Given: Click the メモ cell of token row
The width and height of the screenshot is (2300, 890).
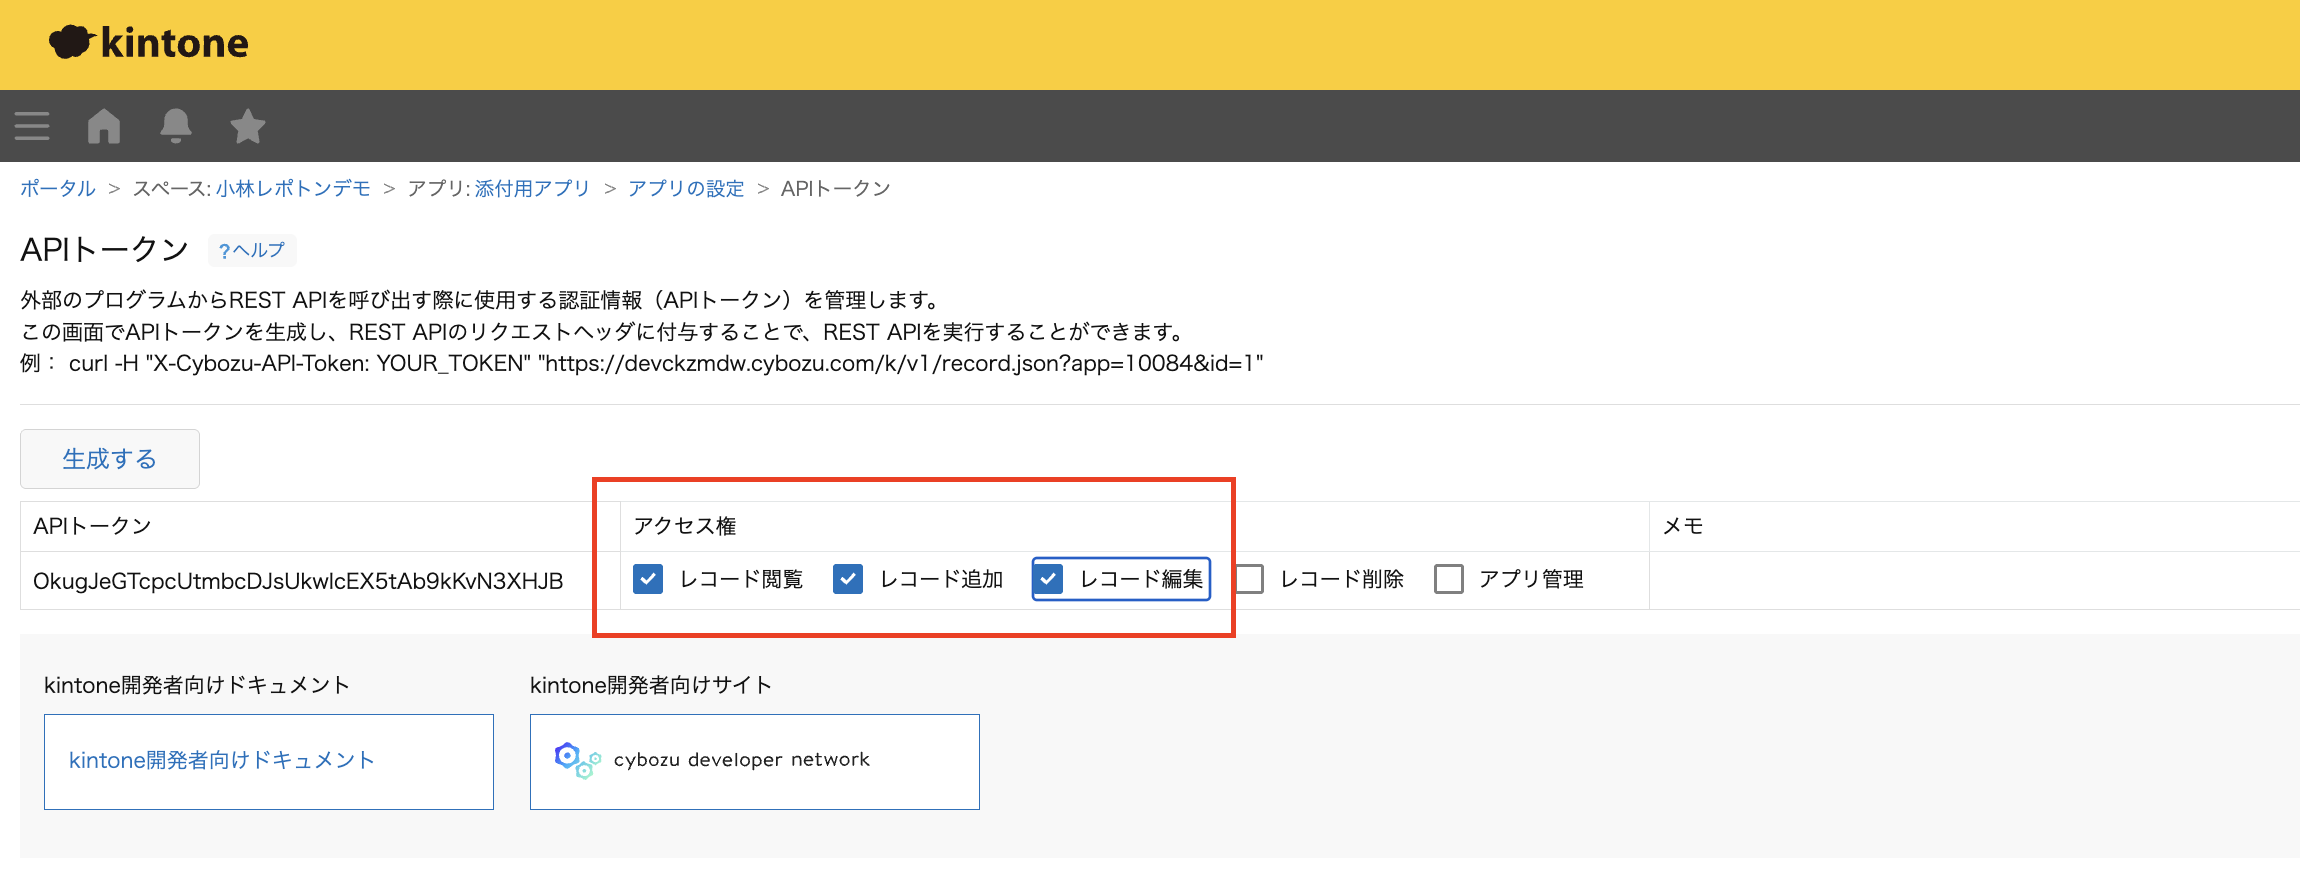Looking at the screenshot, I should (1974, 580).
